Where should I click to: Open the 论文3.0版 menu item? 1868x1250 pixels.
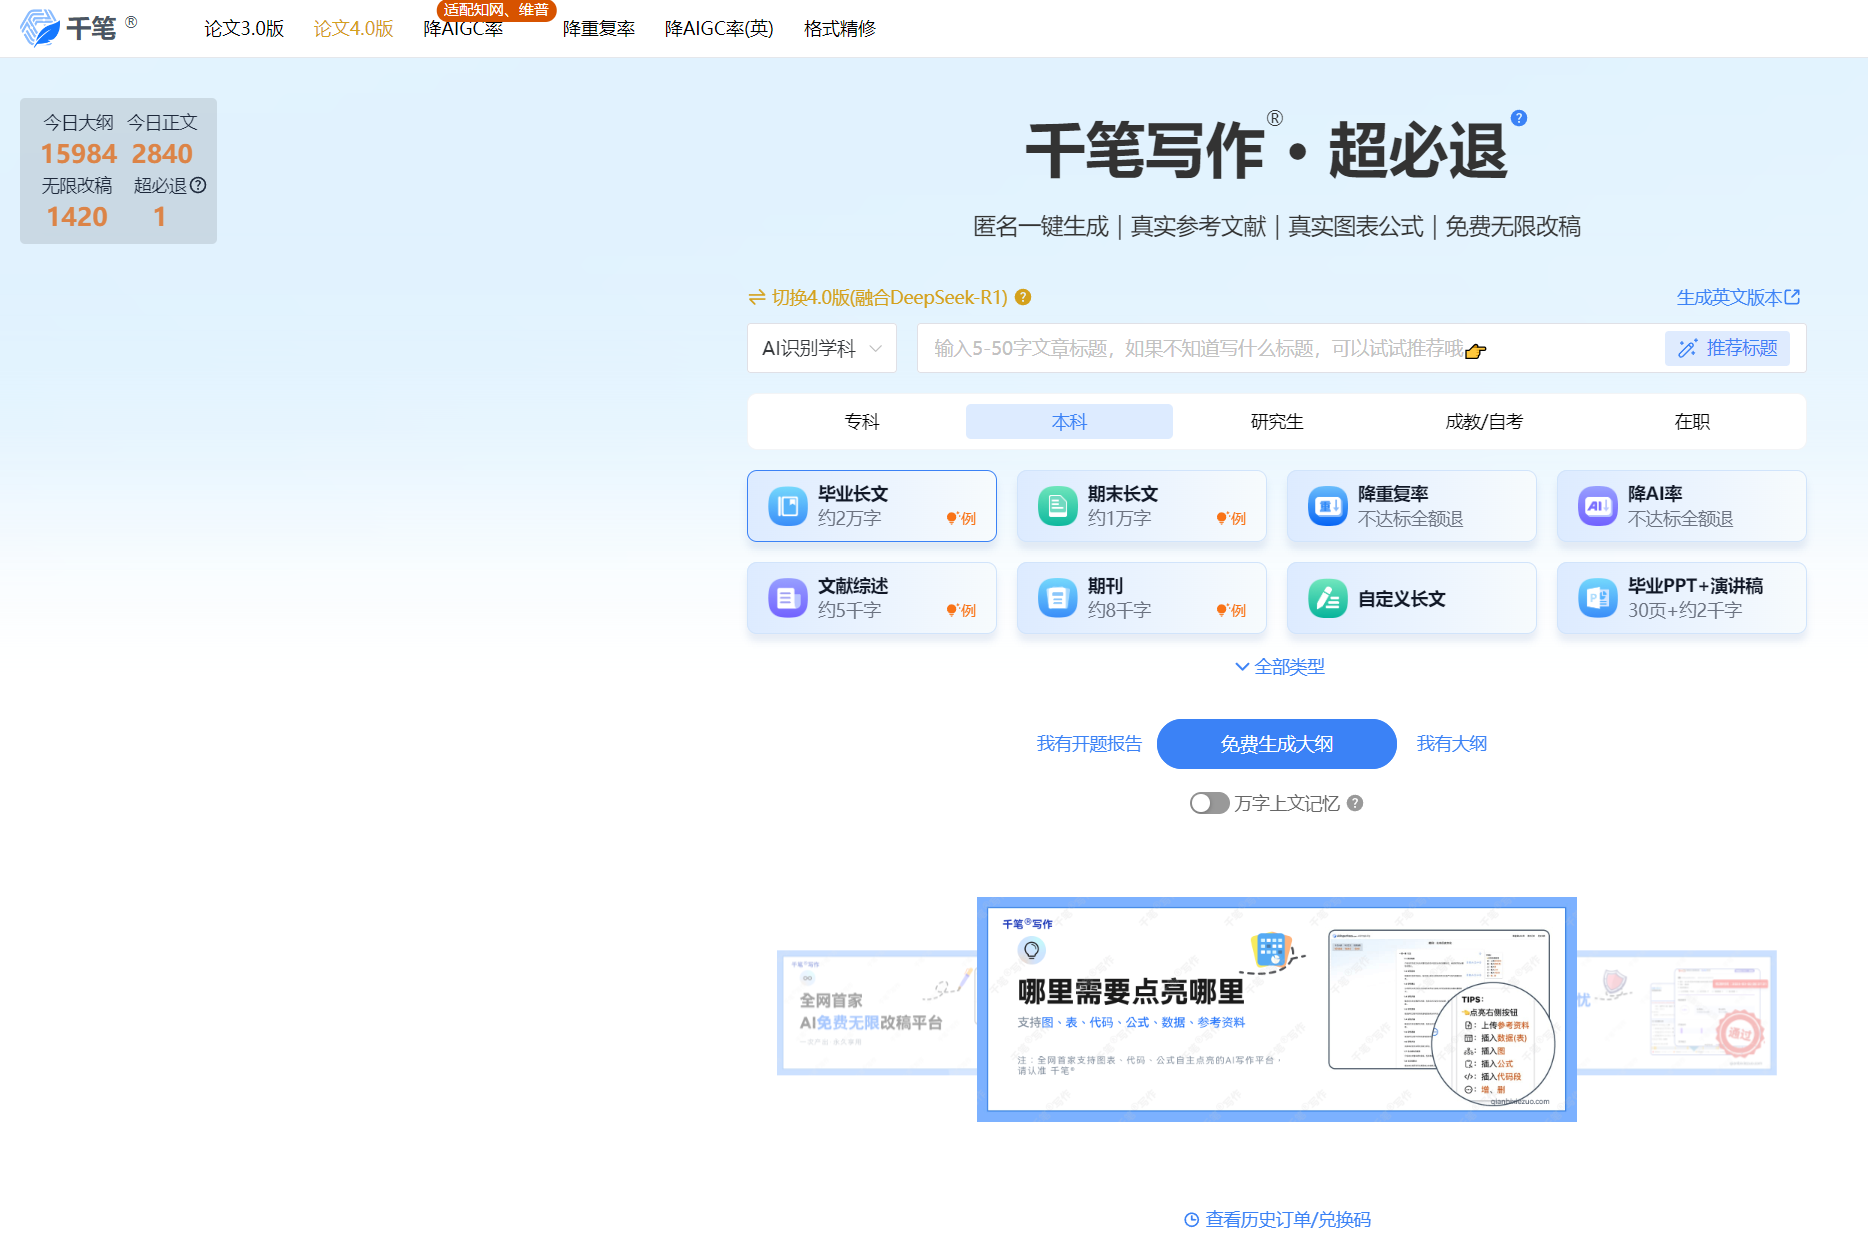[x=244, y=29]
